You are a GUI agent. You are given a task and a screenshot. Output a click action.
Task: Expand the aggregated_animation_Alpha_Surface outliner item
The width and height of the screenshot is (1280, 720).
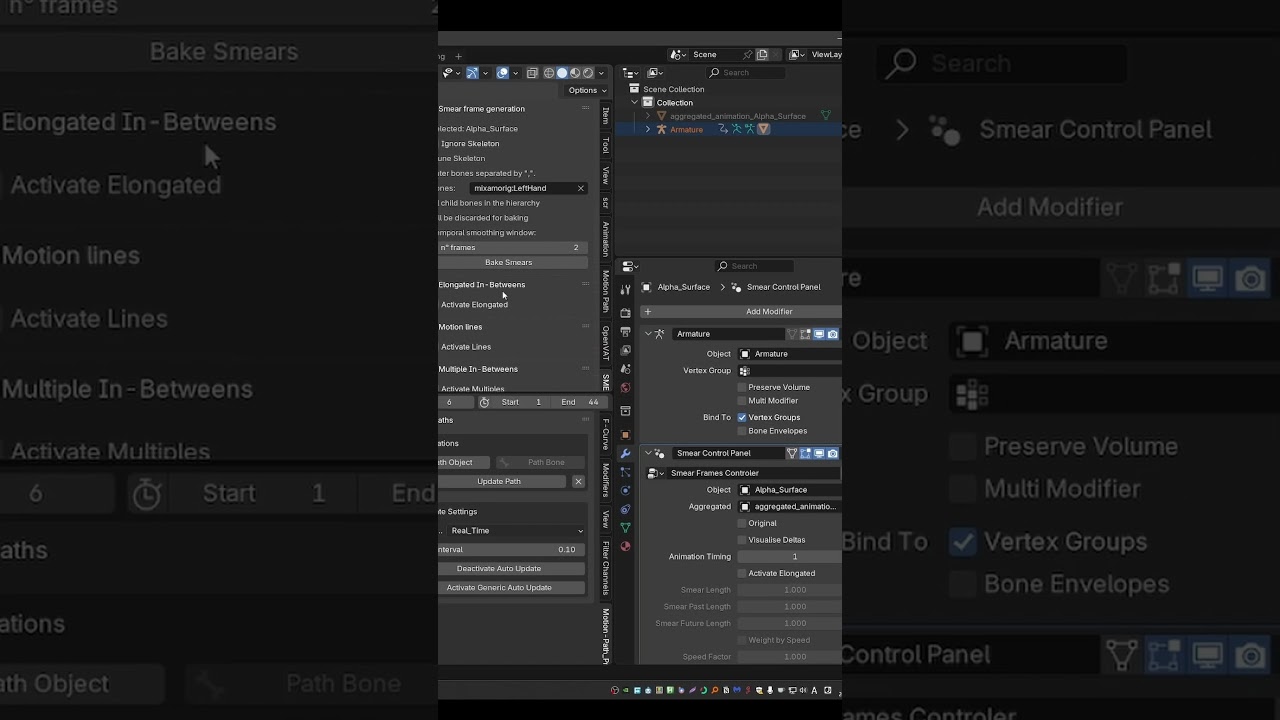648,116
